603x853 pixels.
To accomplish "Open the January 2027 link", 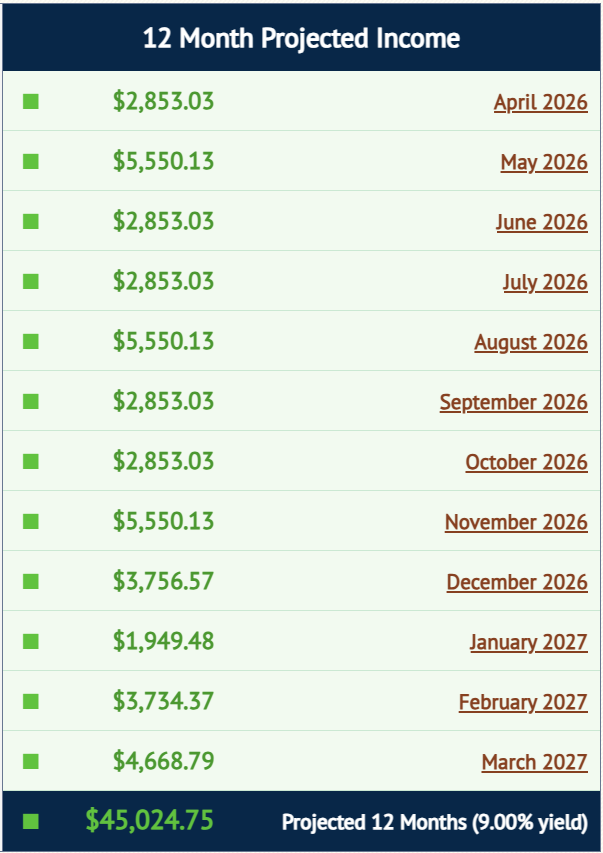I will [528, 642].
